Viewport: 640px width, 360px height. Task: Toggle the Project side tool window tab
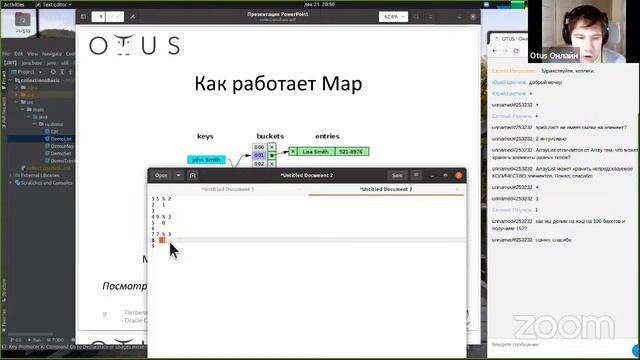4,80
